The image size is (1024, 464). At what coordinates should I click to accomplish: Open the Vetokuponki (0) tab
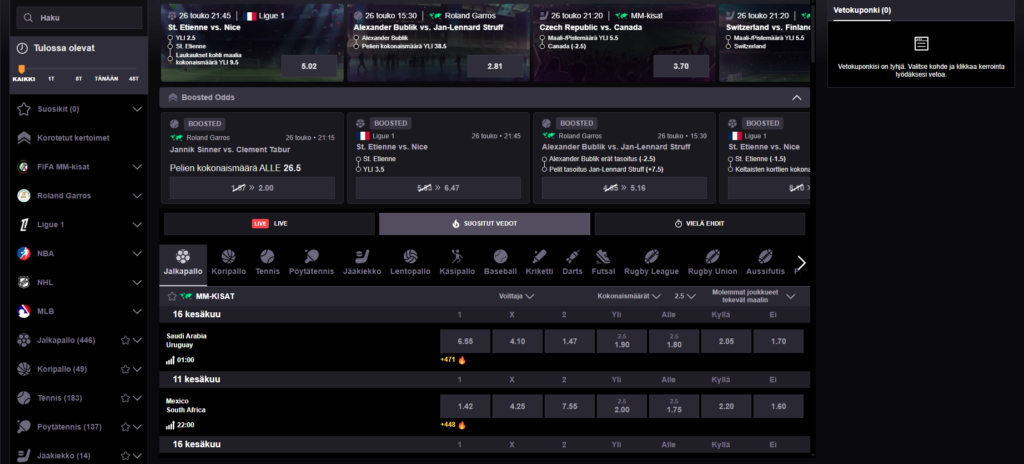point(863,10)
